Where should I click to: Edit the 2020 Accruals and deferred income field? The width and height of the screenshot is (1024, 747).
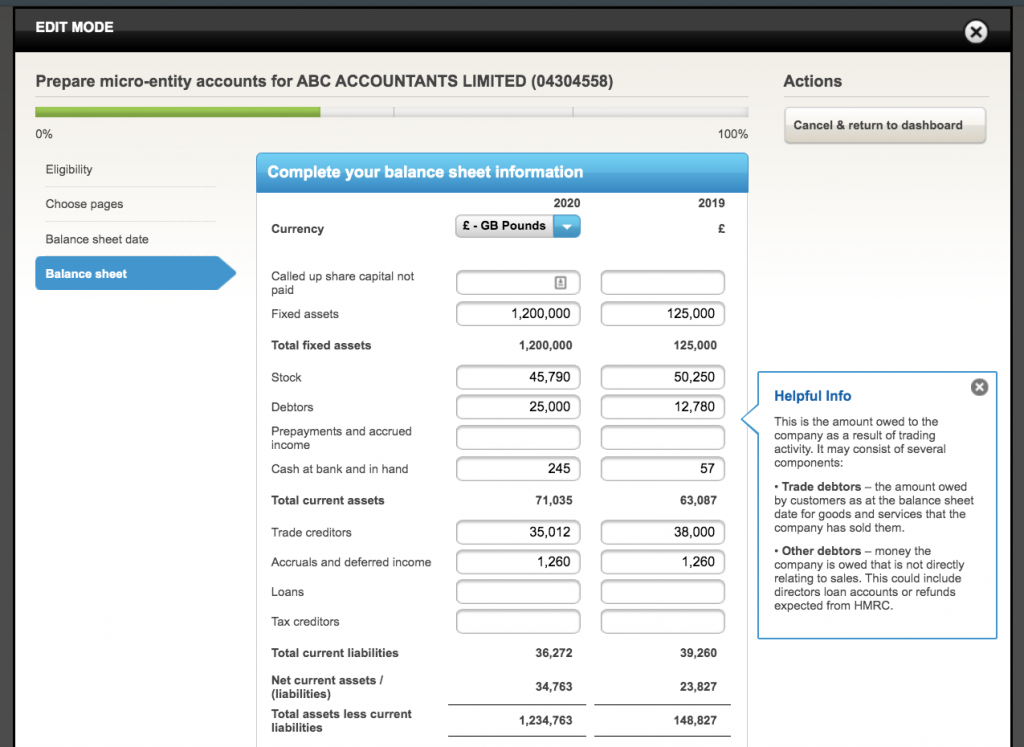coord(517,562)
